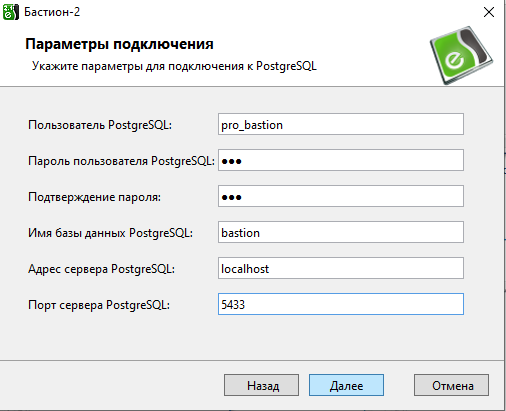Click the Бастион-2 window title text
This screenshot has height=411, width=506.
(52, 12)
